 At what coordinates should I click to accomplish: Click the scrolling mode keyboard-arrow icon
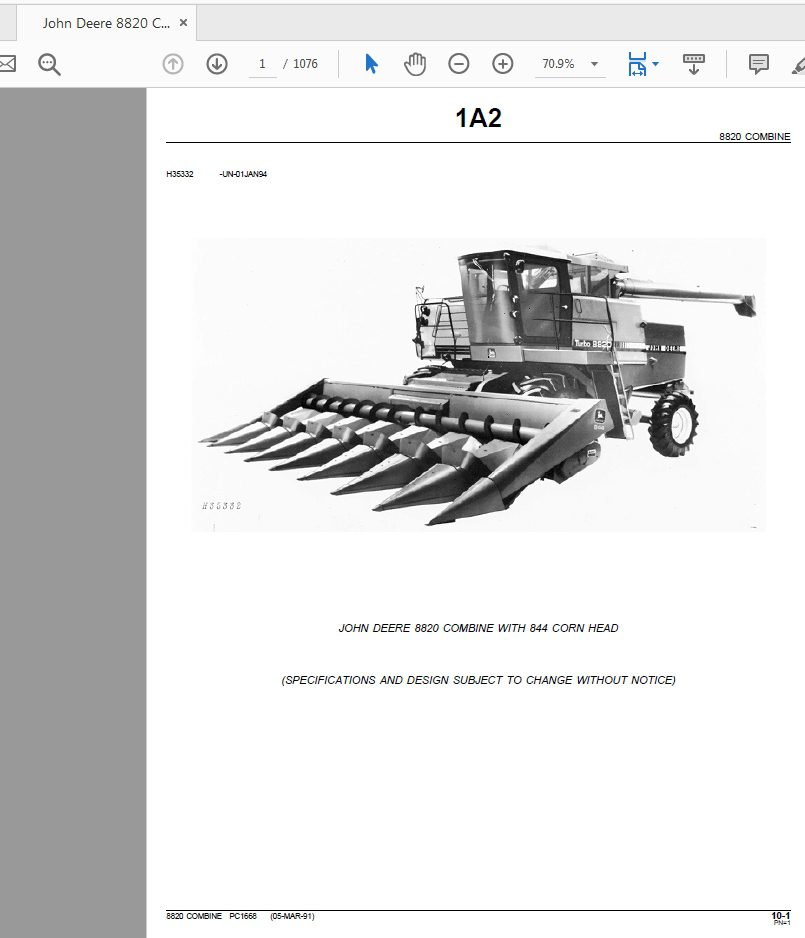coord(694,64)
